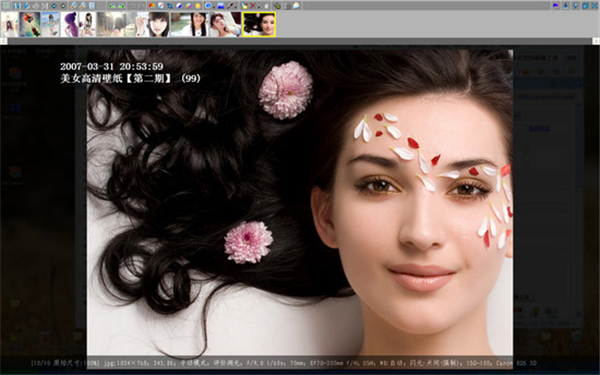Click the first magic wand enhance icon
600x375 pixels.
73,6
